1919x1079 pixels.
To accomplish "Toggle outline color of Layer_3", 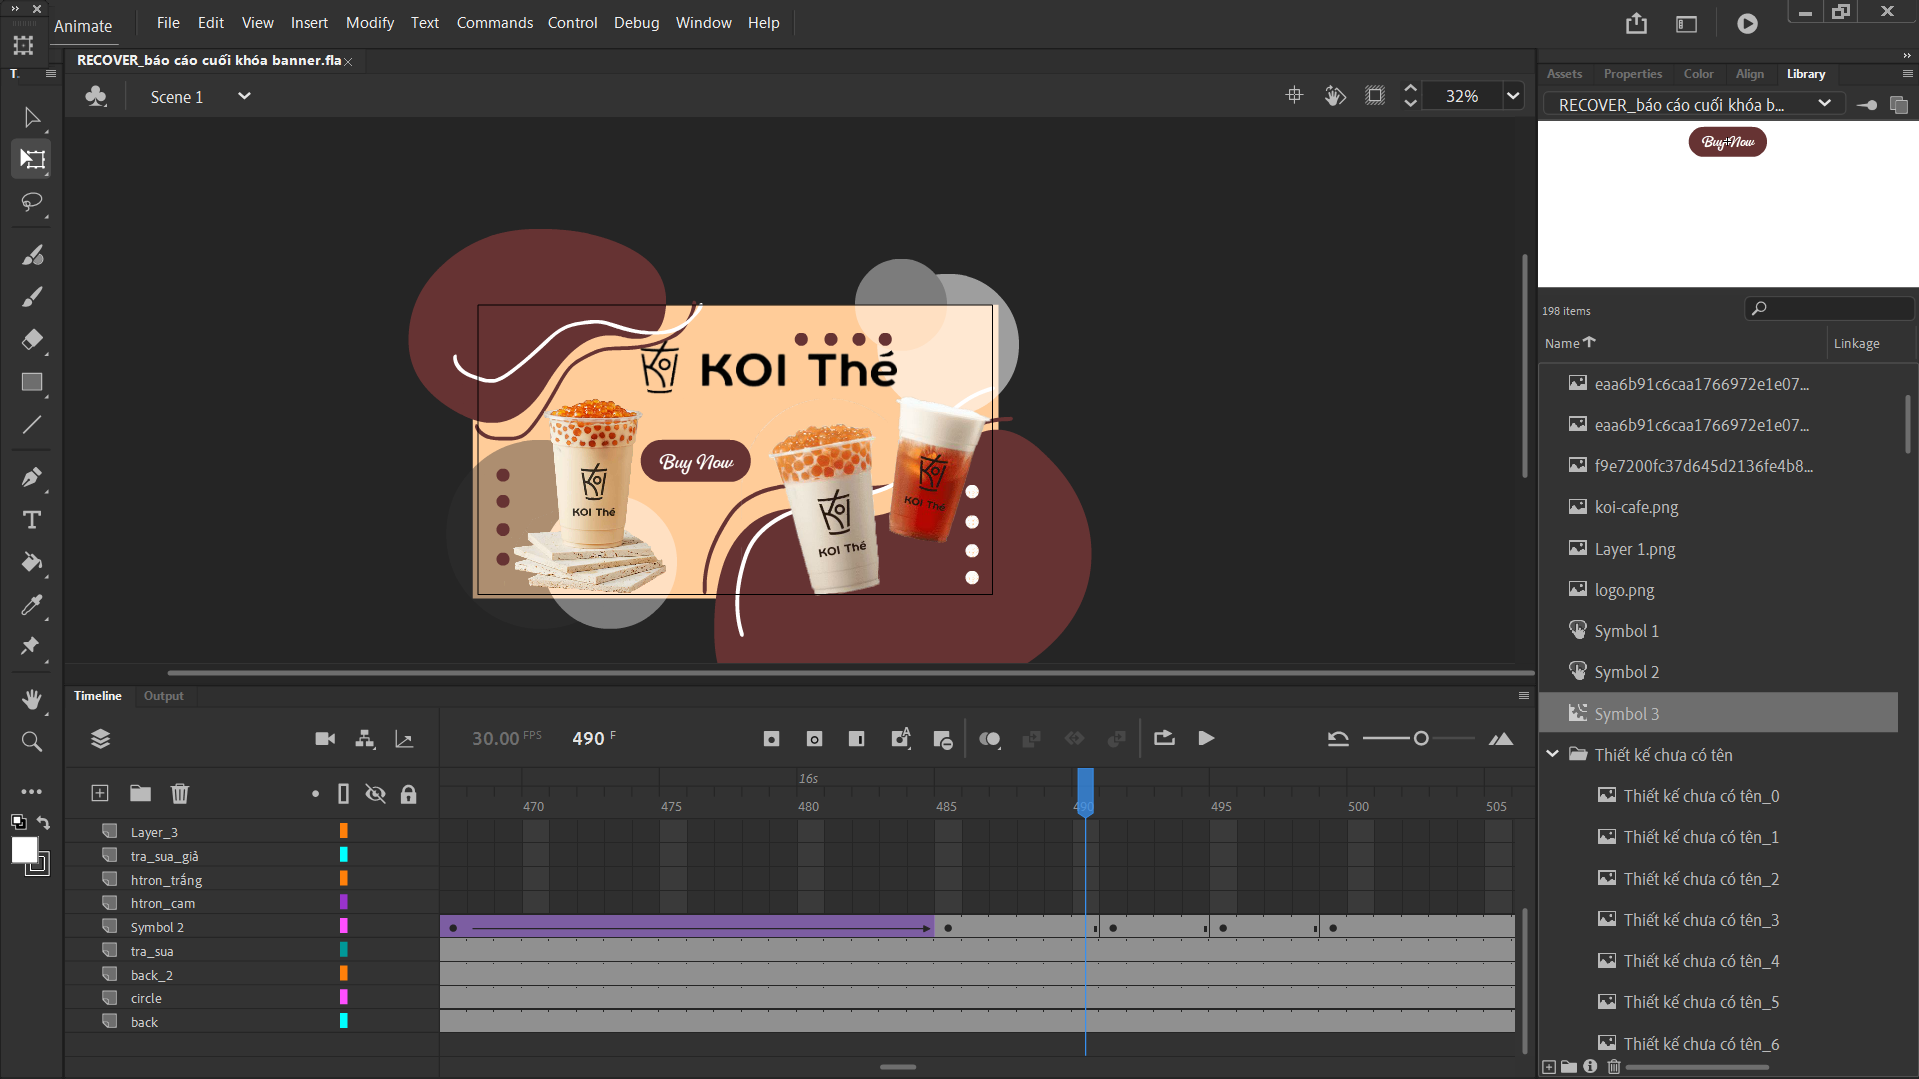I will point(343,831).
